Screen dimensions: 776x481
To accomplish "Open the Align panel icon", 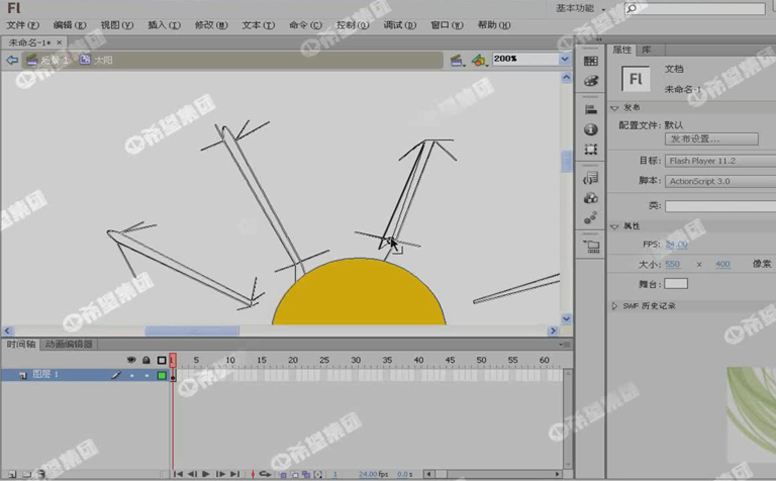I will [591, 110].
